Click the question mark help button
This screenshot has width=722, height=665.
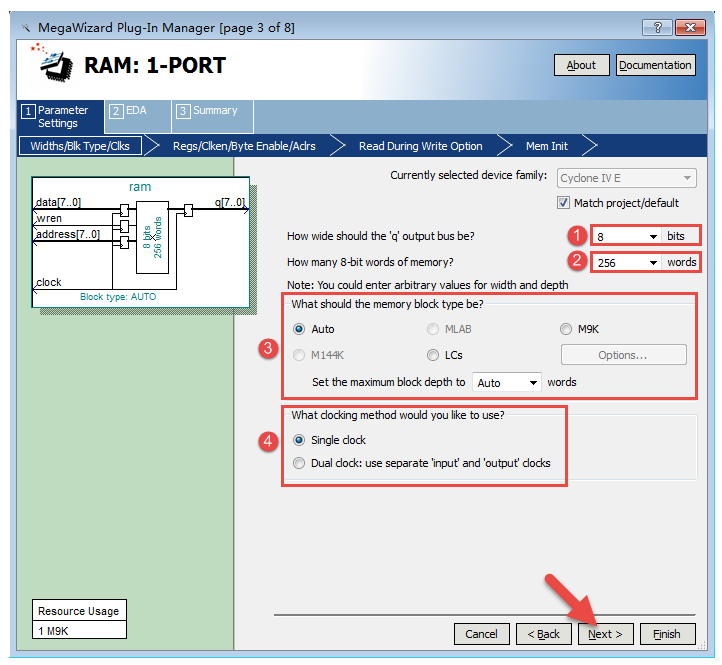657,28
